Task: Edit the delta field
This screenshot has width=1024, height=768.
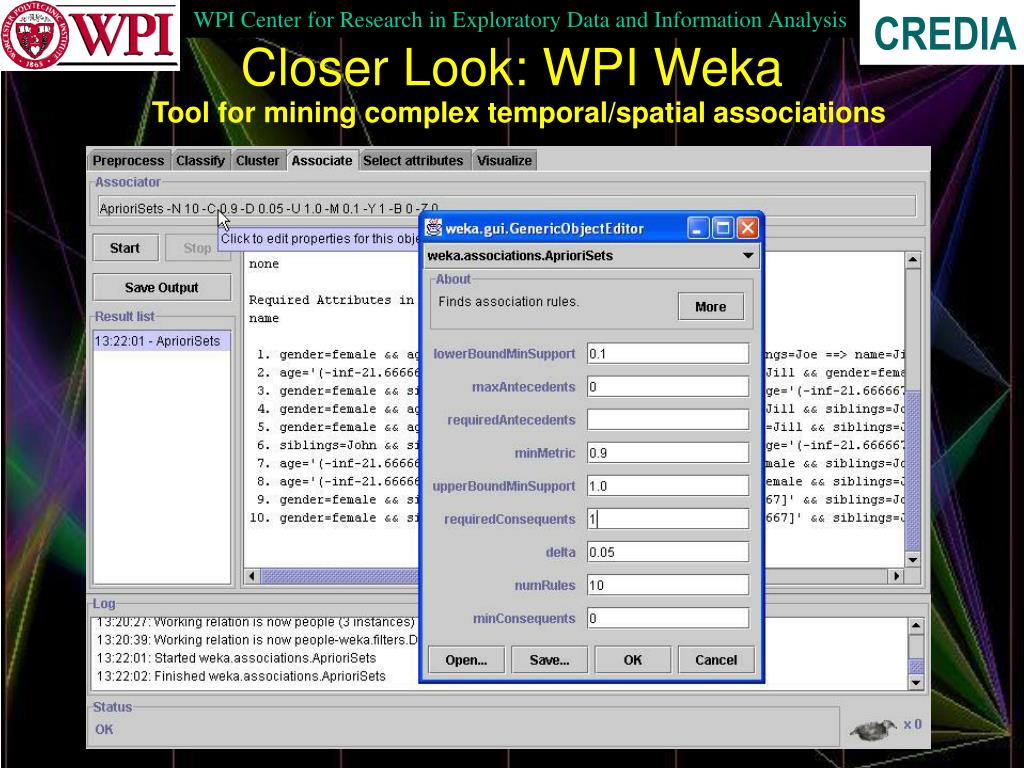Action: (x=667, y=552)
